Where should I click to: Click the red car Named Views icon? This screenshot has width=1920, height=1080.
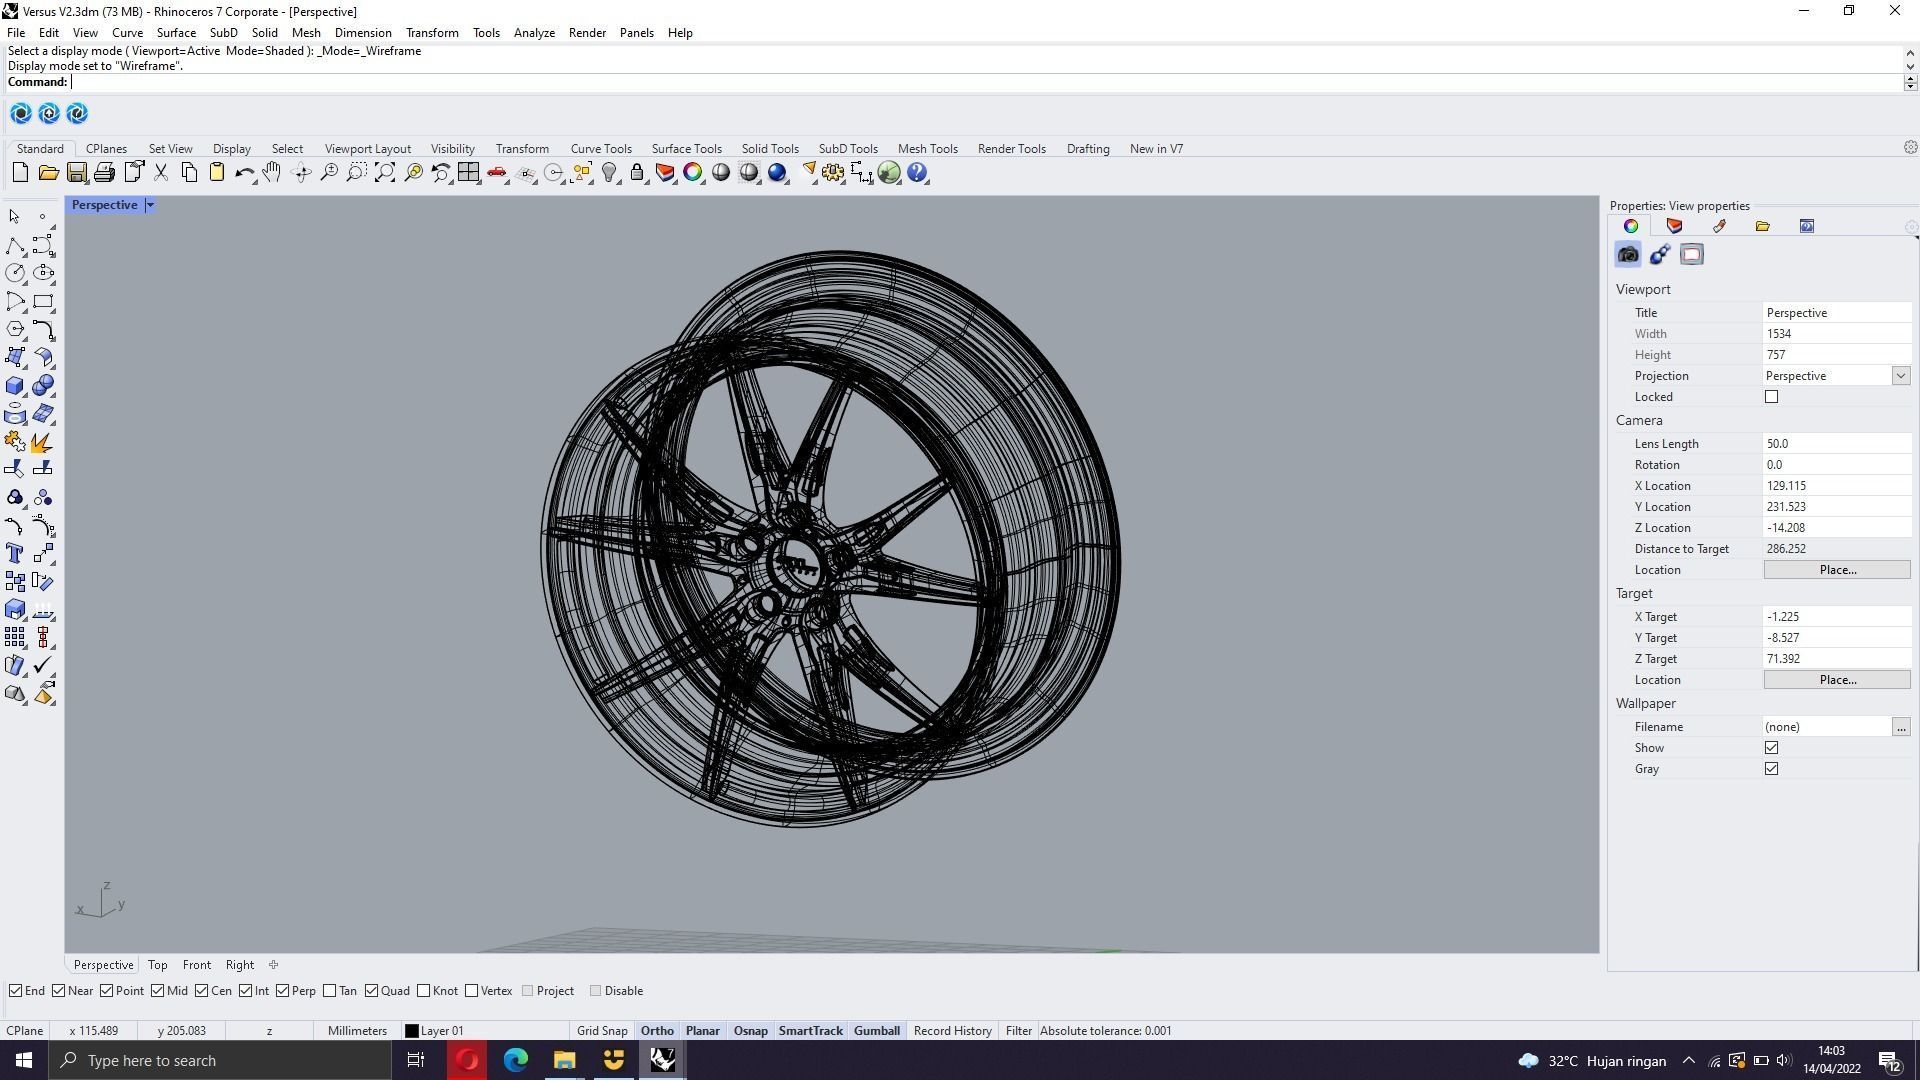click(x=497, y=173)
